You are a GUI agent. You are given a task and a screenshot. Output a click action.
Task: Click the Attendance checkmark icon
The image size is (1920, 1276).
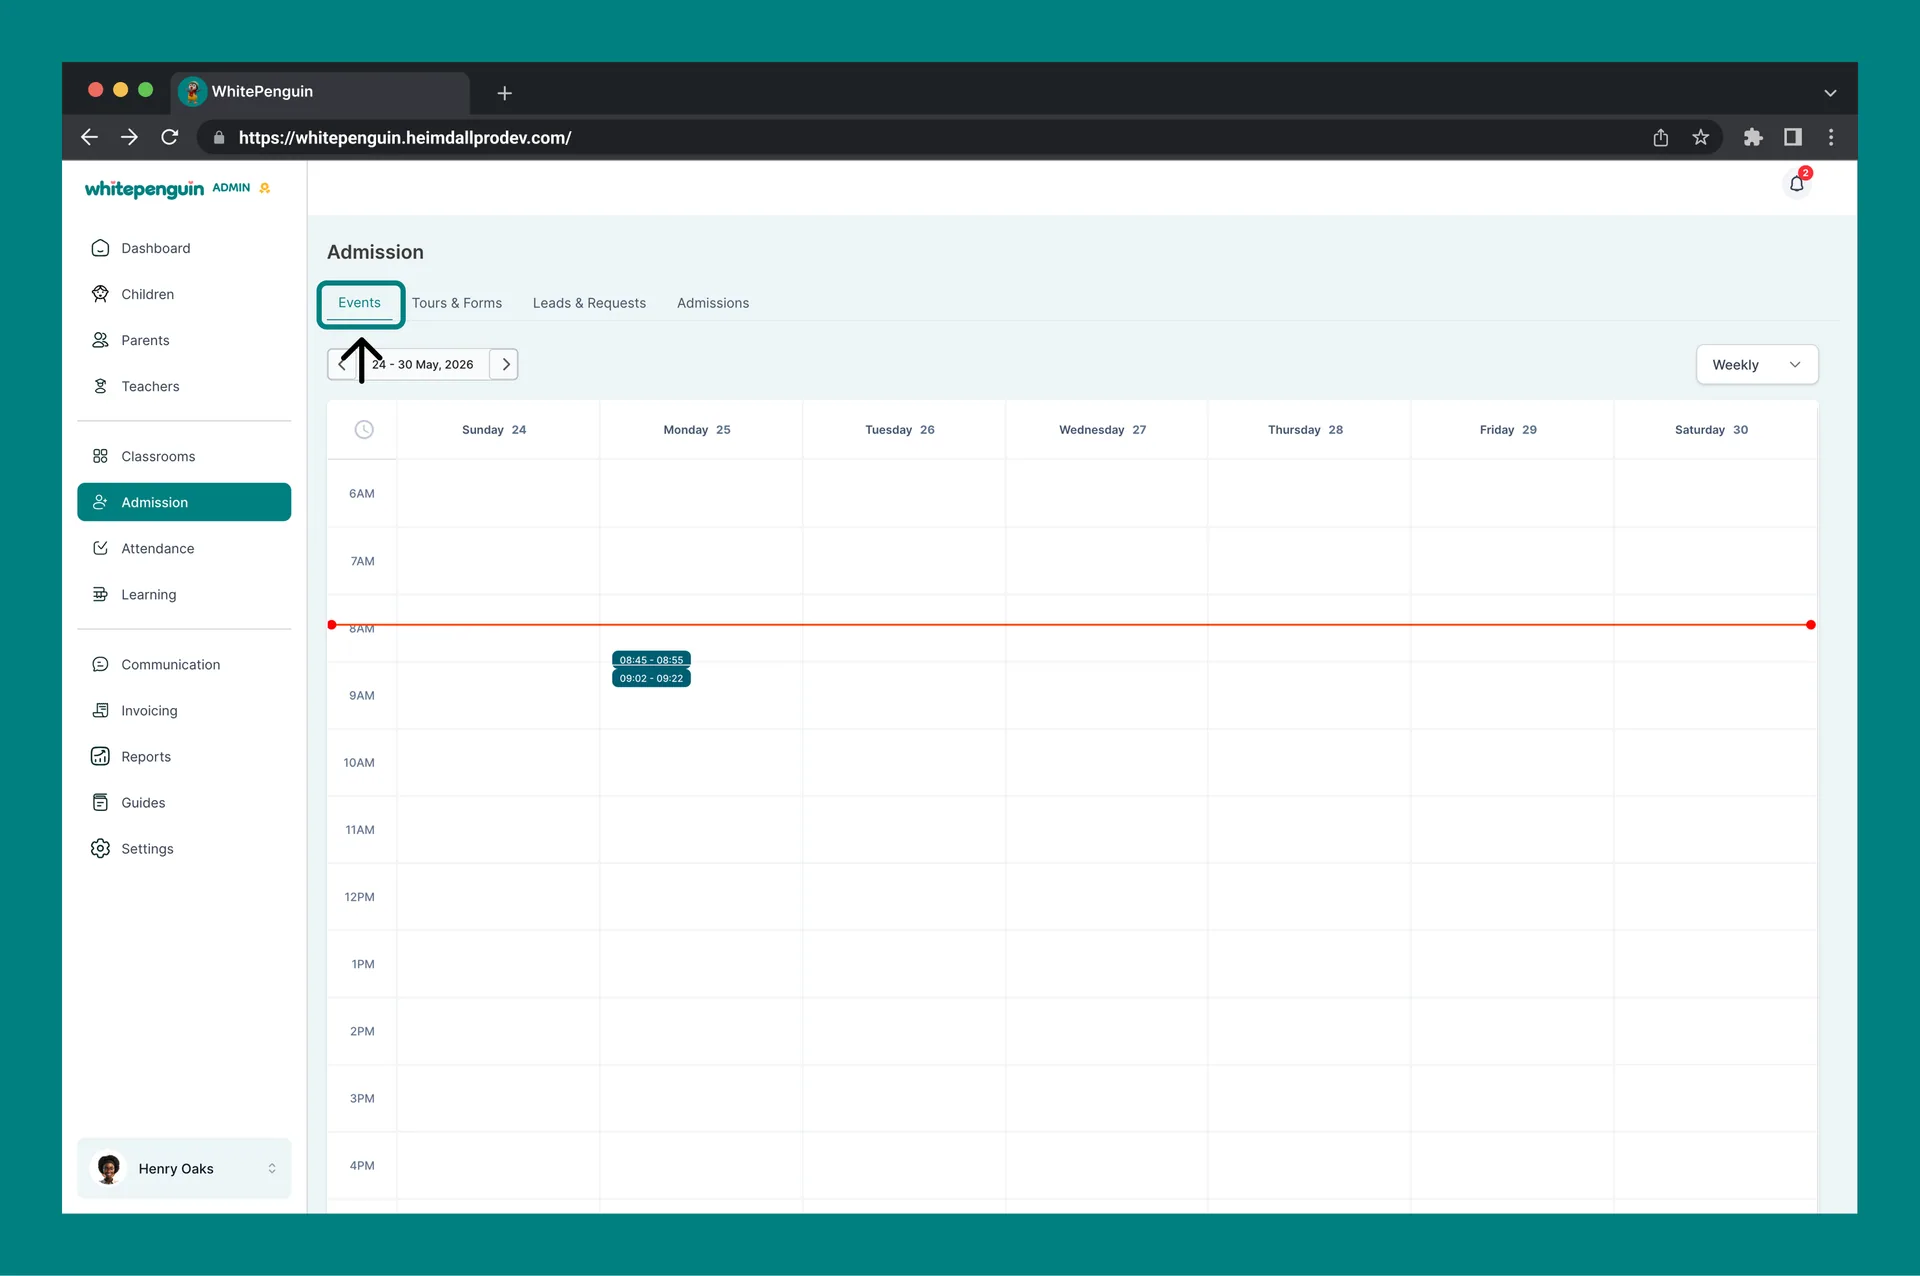(100, 548)
